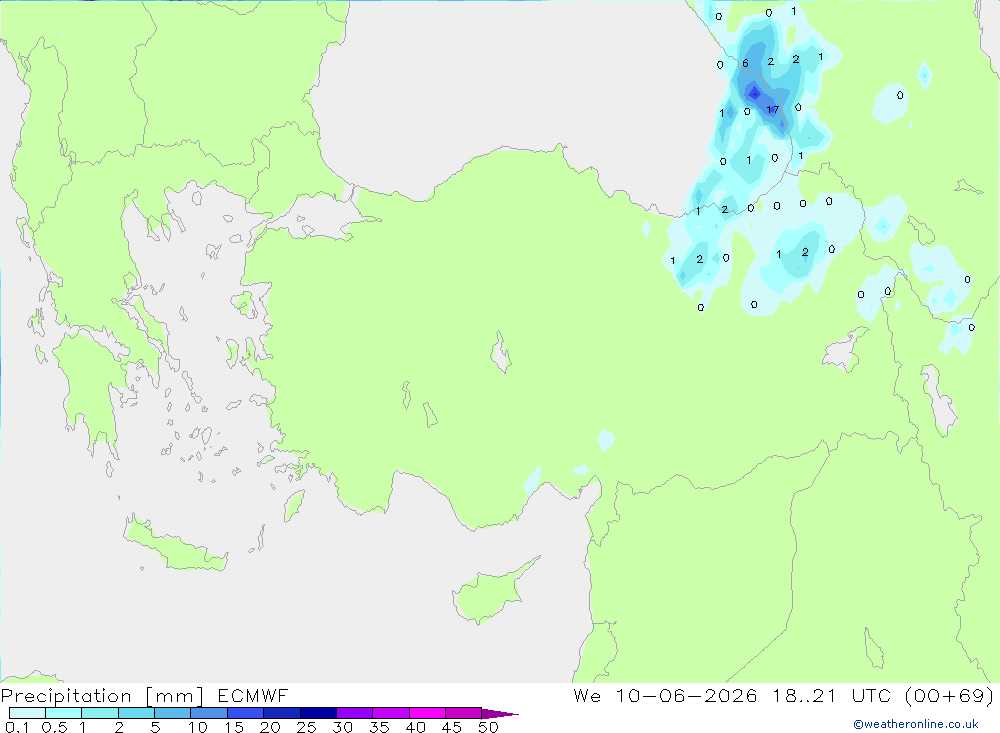The height and width of the screenshot is (733, 1000).
Task: Click the '17' precipitation value on map
Action: (772, 110)
